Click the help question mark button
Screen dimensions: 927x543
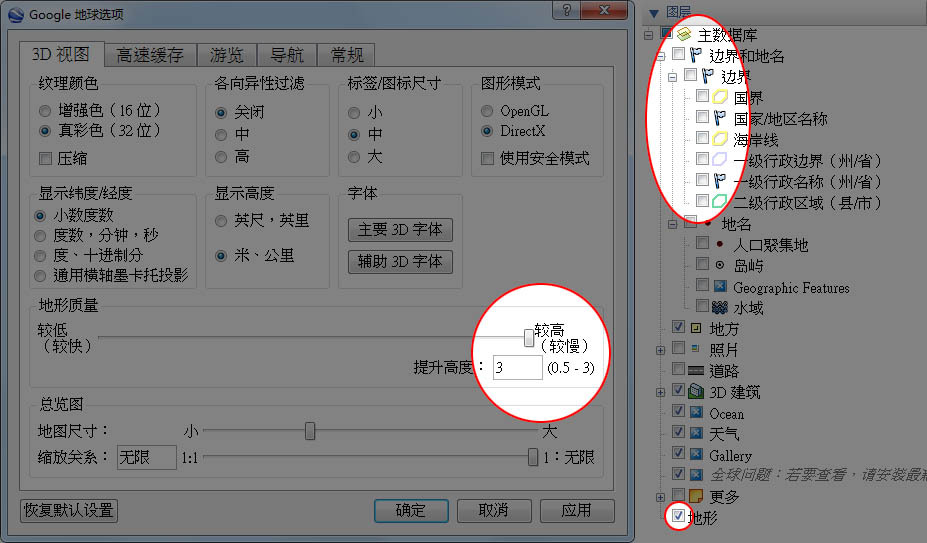pyautogui.click(x=566, y=10)
